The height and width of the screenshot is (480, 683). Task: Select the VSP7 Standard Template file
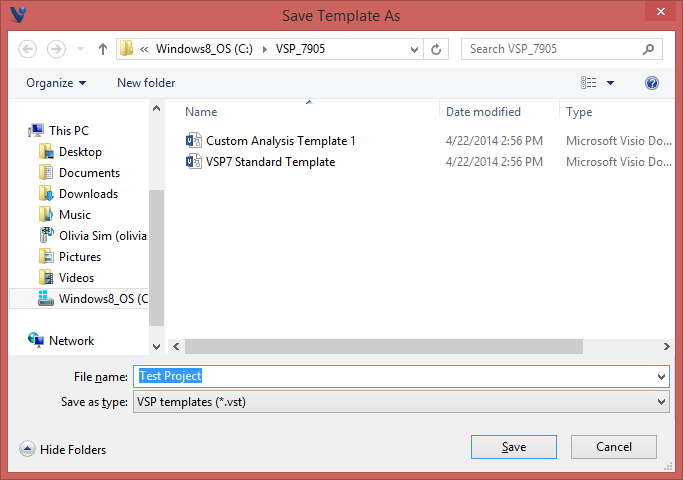tap(270, 162)
